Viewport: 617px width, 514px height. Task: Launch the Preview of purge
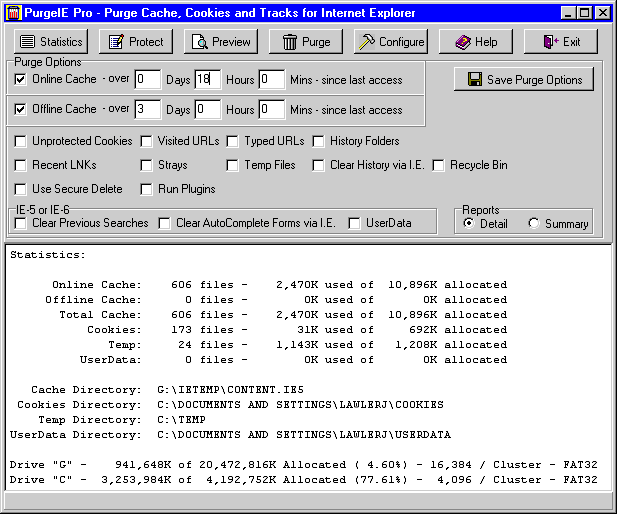point(221,42)
